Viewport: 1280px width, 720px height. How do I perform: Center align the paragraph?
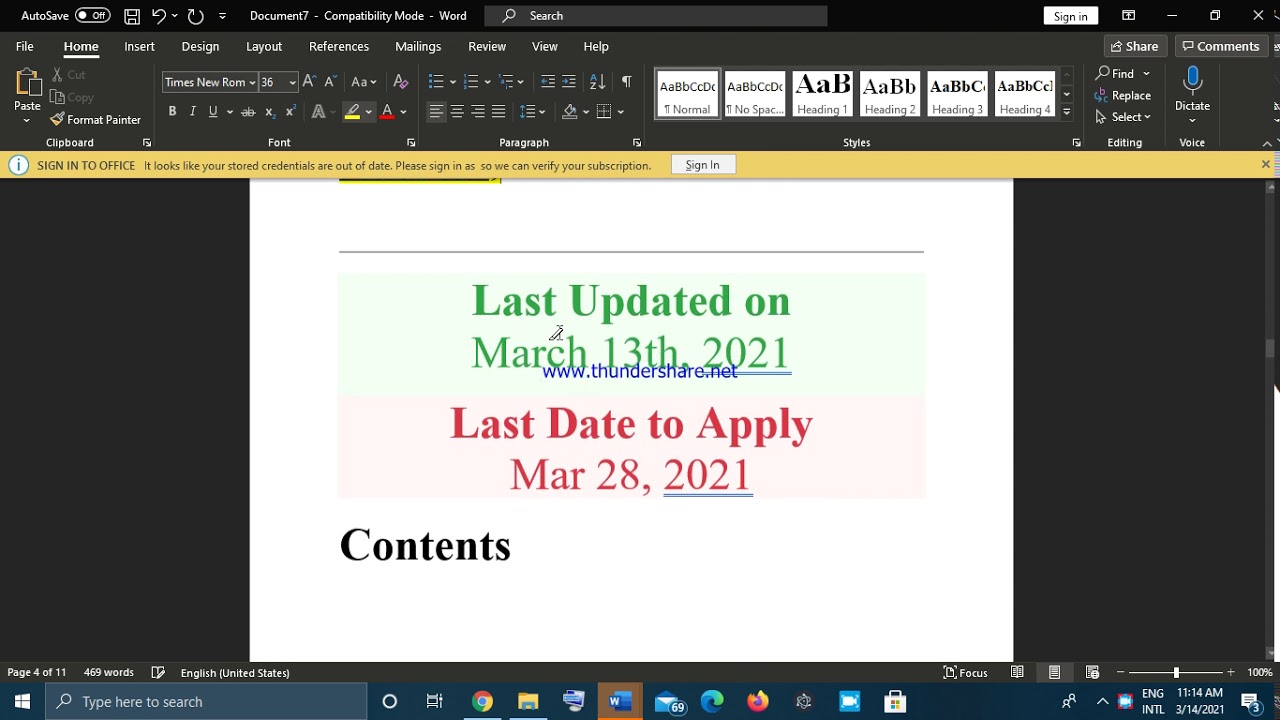pyautogui.click(x=457, y=112)
